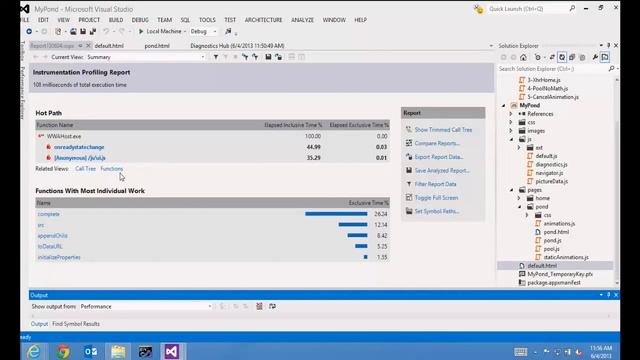Click the report toolbar filter funnel icon
This screenshot has width=640, height=360.
coord(216,57)
